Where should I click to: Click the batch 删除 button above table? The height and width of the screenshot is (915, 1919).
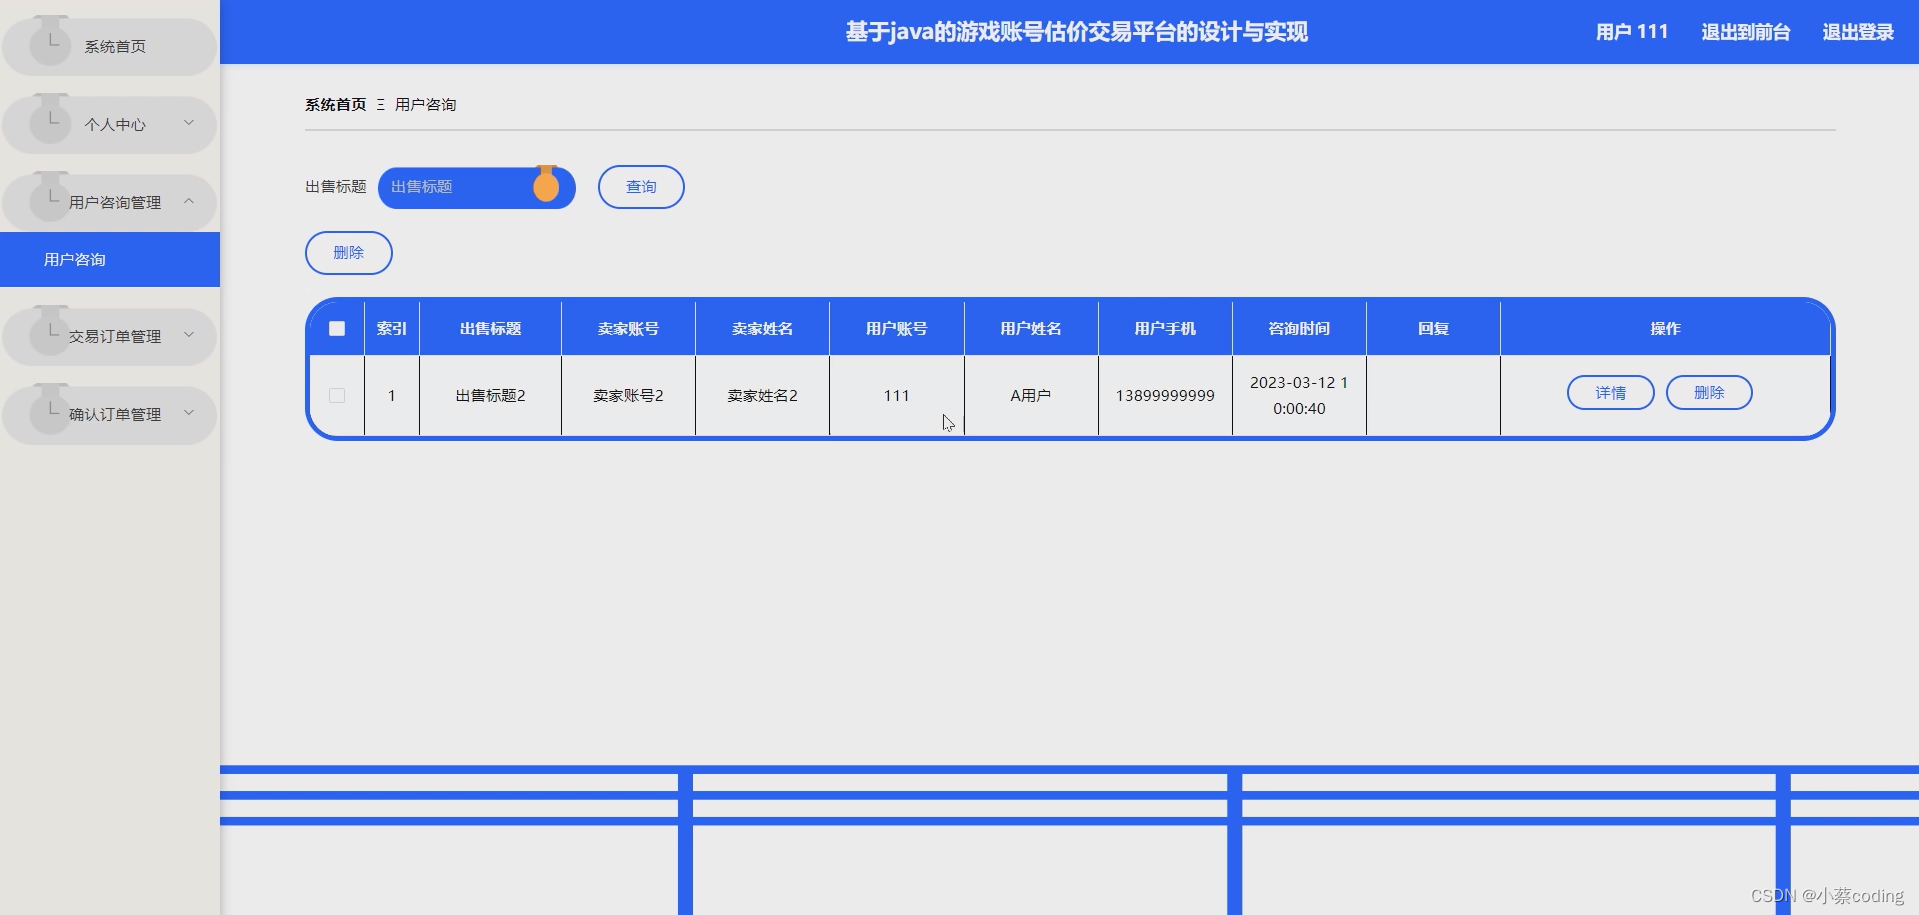pos(349,253)
